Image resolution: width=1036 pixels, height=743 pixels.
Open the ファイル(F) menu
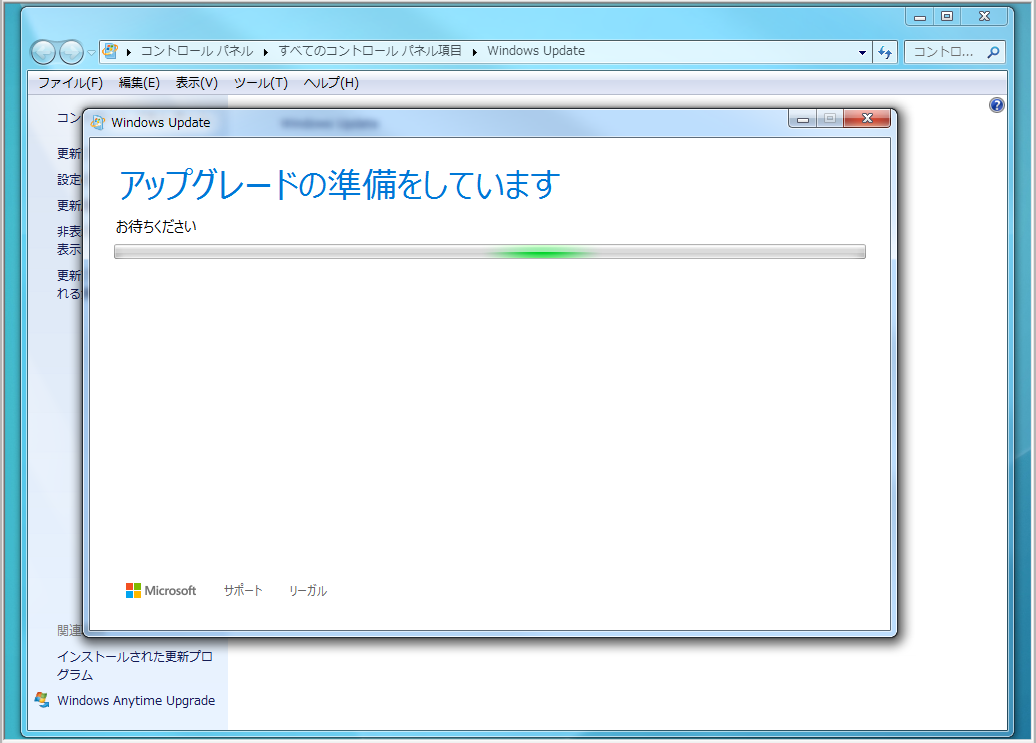[x=71, y=83]
